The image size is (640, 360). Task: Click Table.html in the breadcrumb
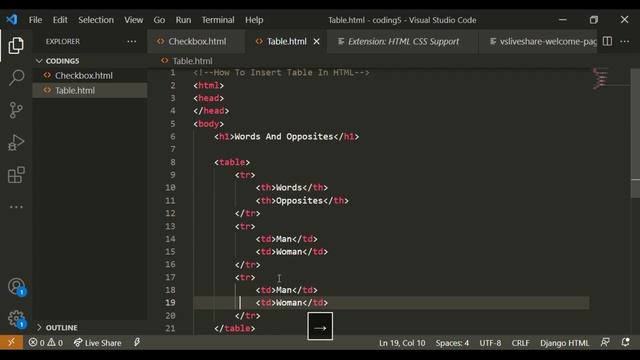pyautogui.click(x=192, y=61)
